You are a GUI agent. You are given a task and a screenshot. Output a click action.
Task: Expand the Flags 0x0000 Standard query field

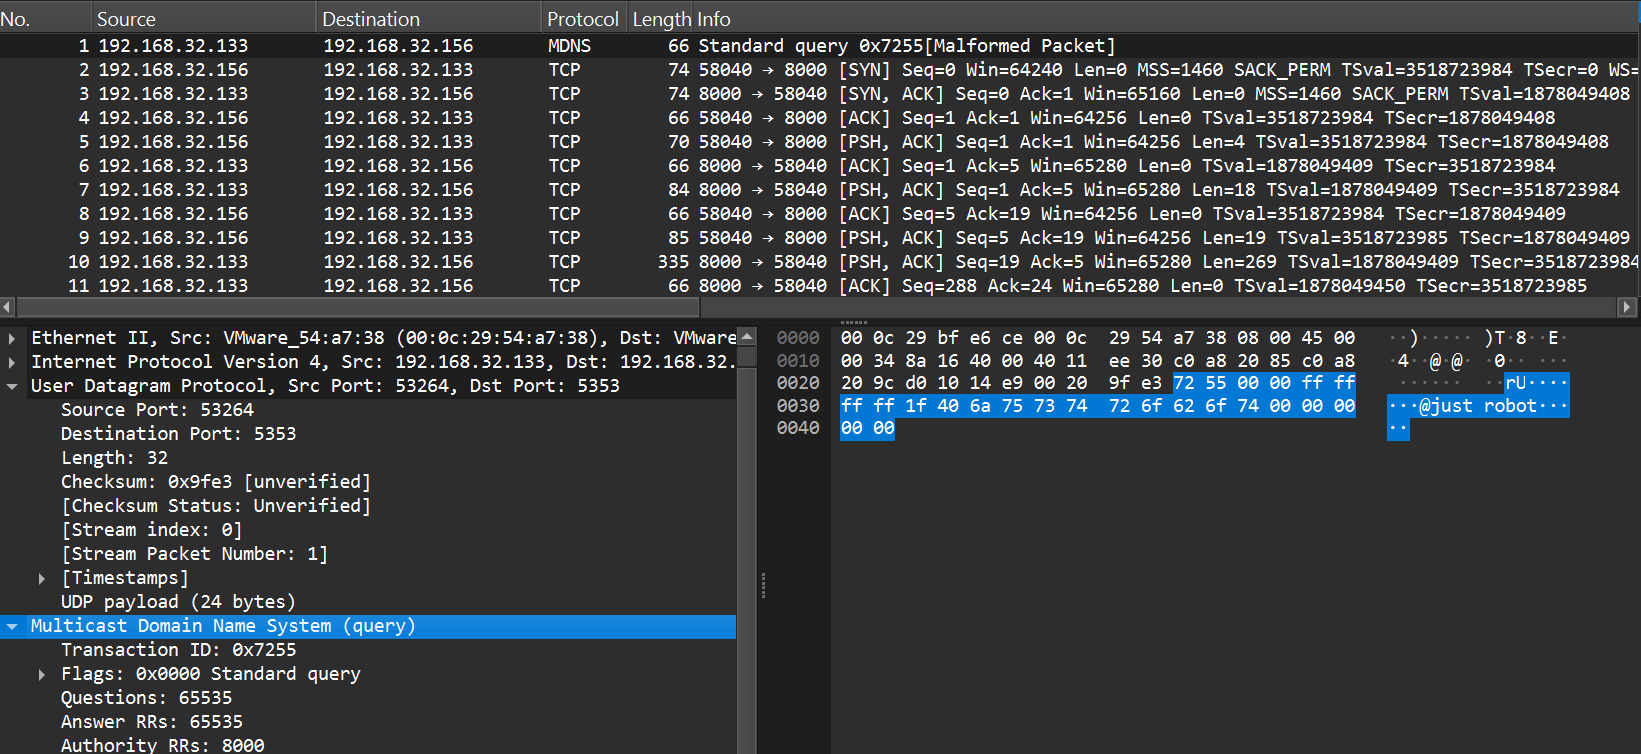click(x=42, y=674)
